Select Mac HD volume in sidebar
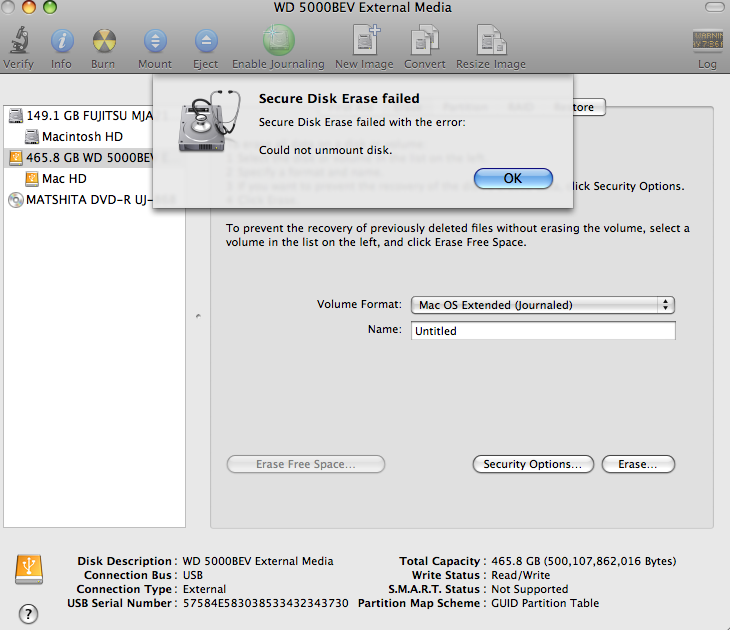Image resolution: width=730 pixels, height=630 pixels. [x=94, y=178]
